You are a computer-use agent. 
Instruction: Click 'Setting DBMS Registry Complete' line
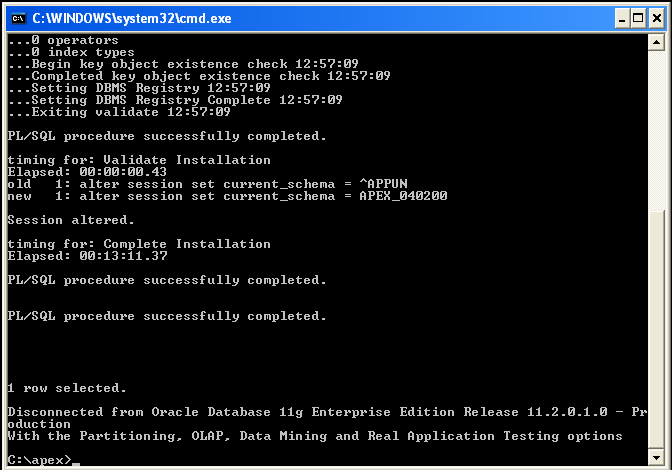175,100
